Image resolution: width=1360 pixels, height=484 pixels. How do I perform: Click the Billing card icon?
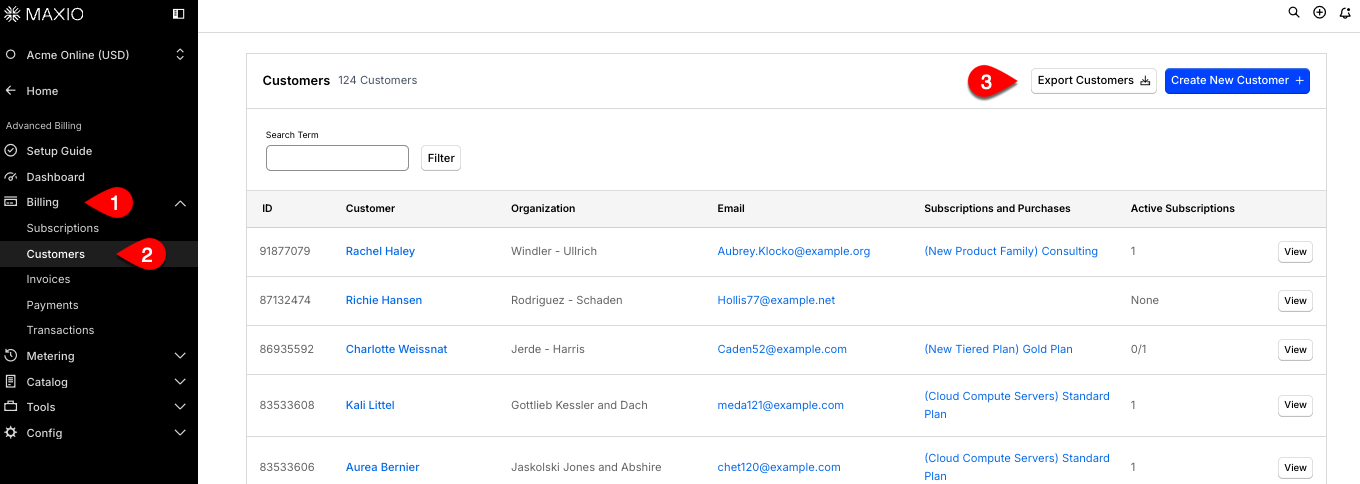point(11,202)
